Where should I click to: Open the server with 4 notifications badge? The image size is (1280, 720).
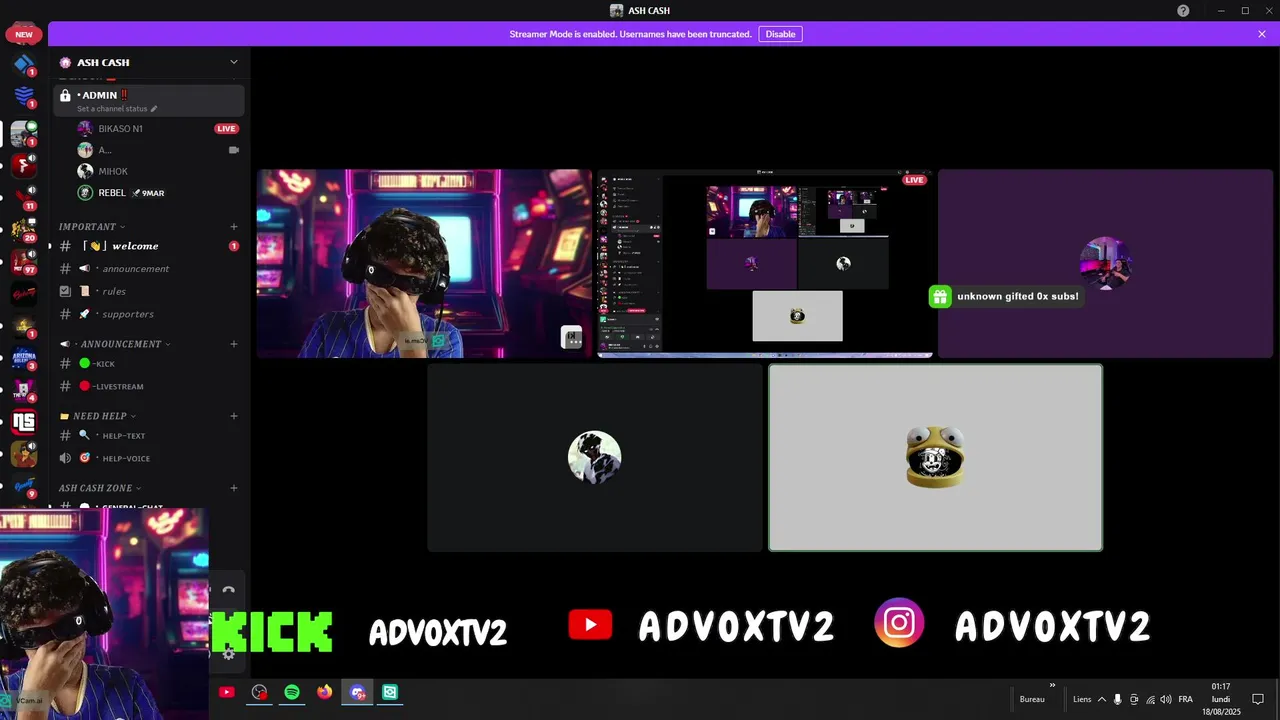[23, 390]
